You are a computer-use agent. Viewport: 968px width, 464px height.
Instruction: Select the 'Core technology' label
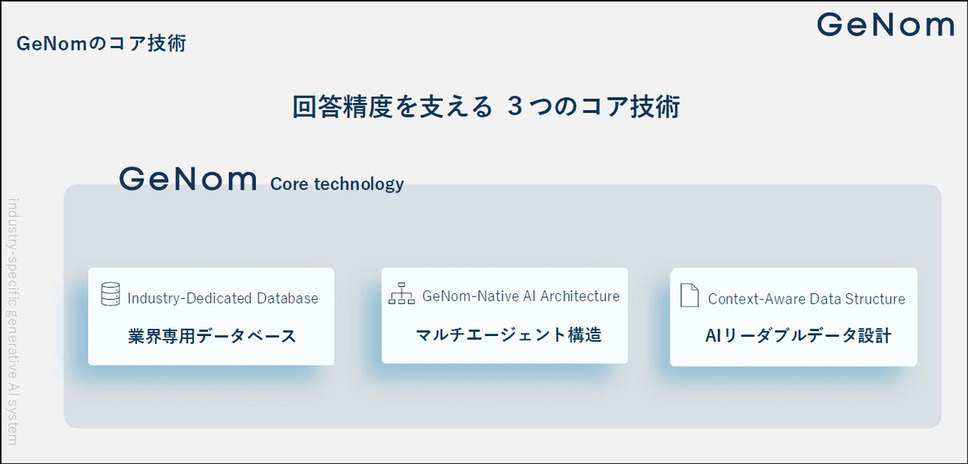pos(337,184)
